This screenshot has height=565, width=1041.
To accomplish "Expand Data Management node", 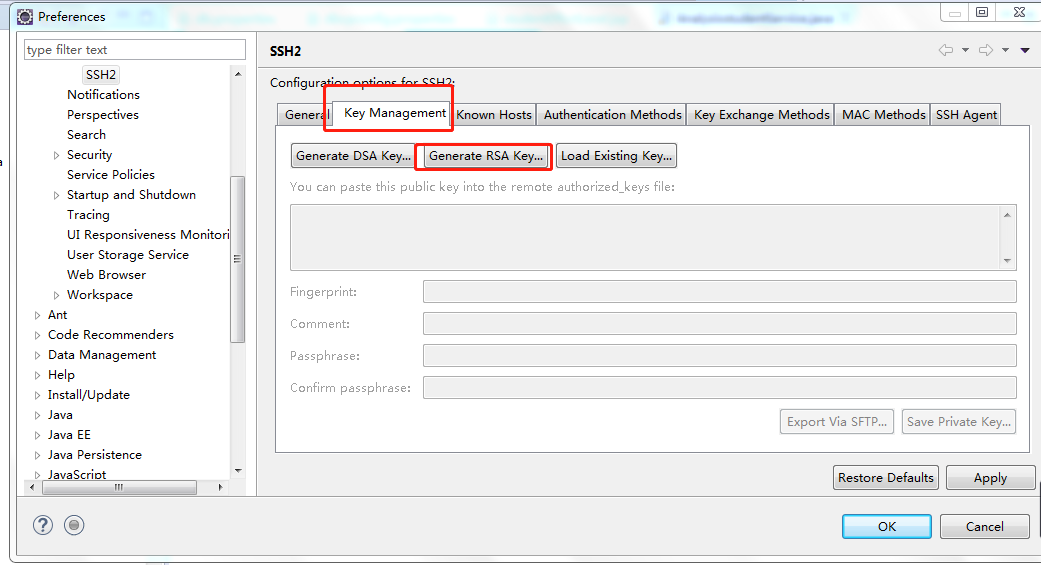I will 37,355.
